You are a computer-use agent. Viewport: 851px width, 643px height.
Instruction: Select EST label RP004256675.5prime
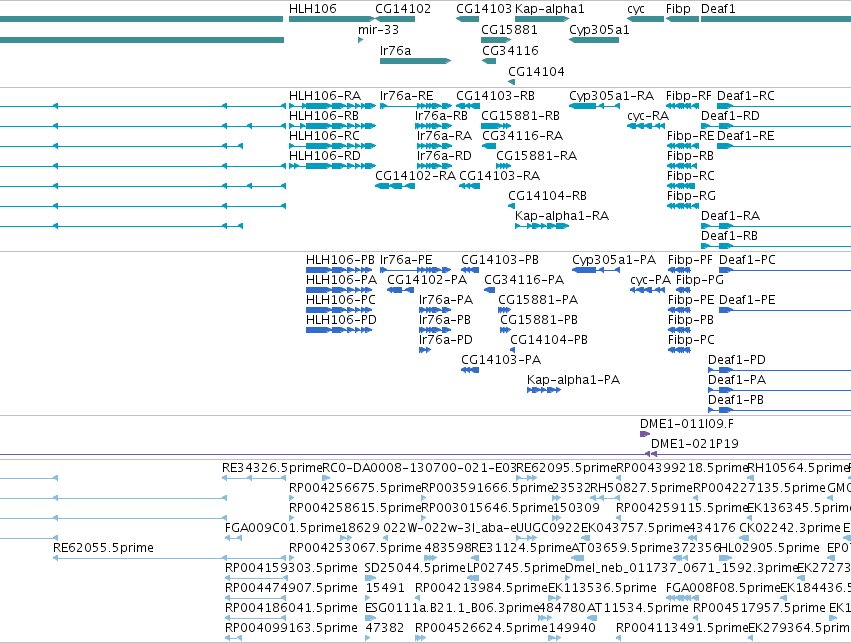pyautogui.click(x=355, y=488)
